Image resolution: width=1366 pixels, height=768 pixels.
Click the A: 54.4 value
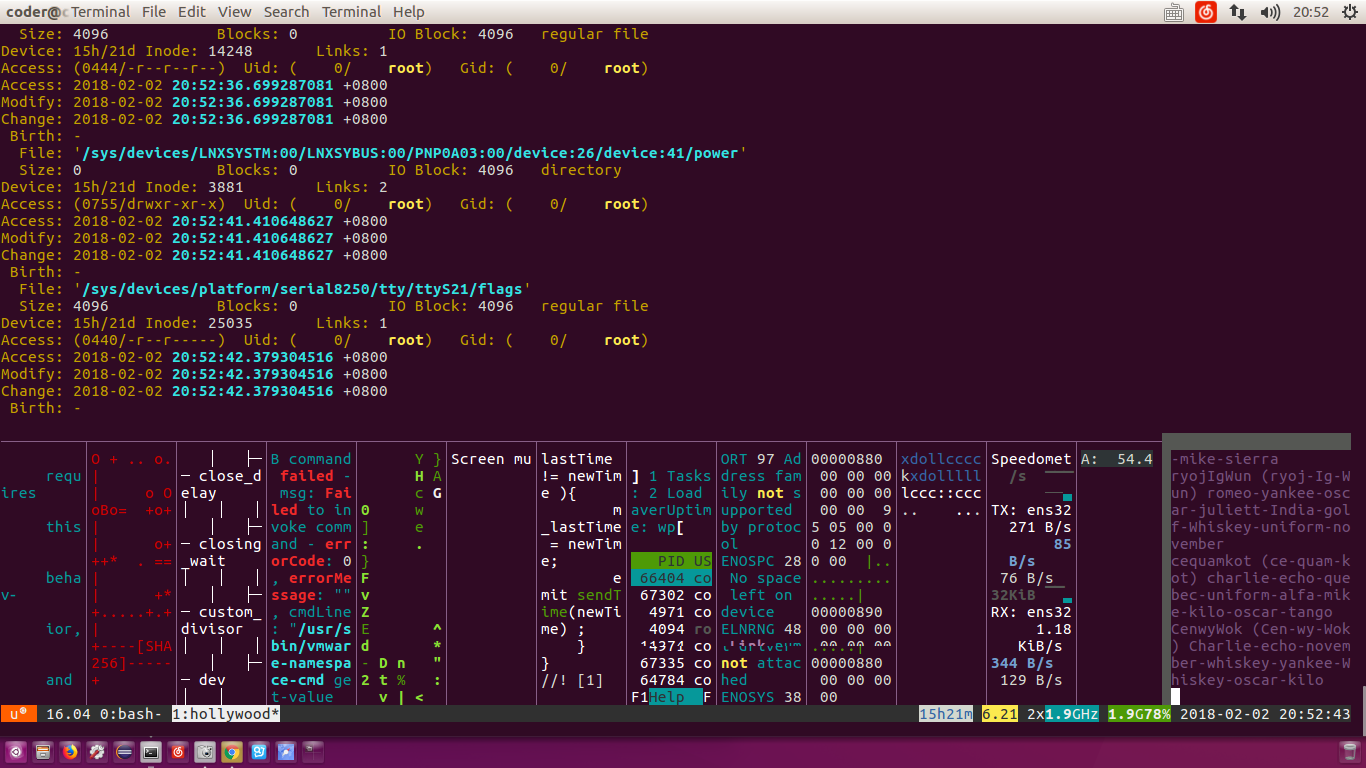click(1117, 459)
